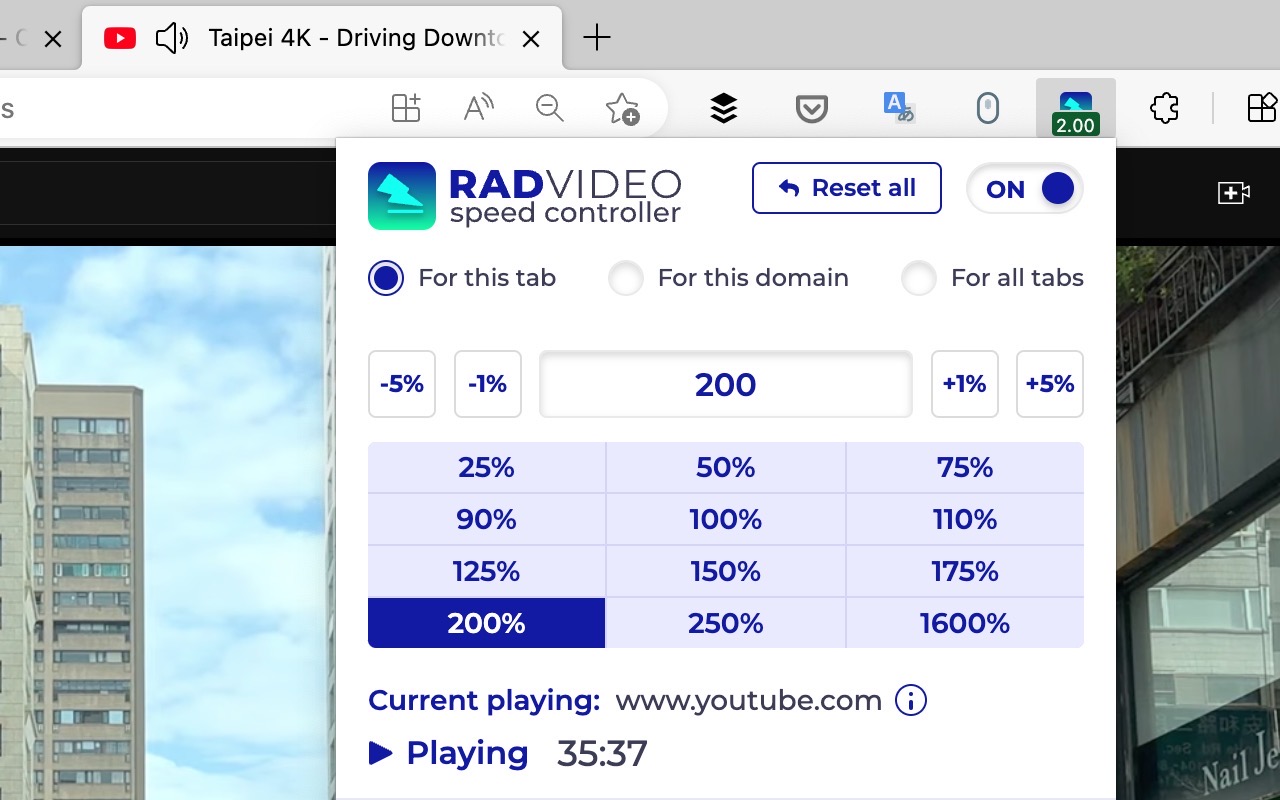
Task: Select the 'For this domain' radio button
Action: coord(626,279)
